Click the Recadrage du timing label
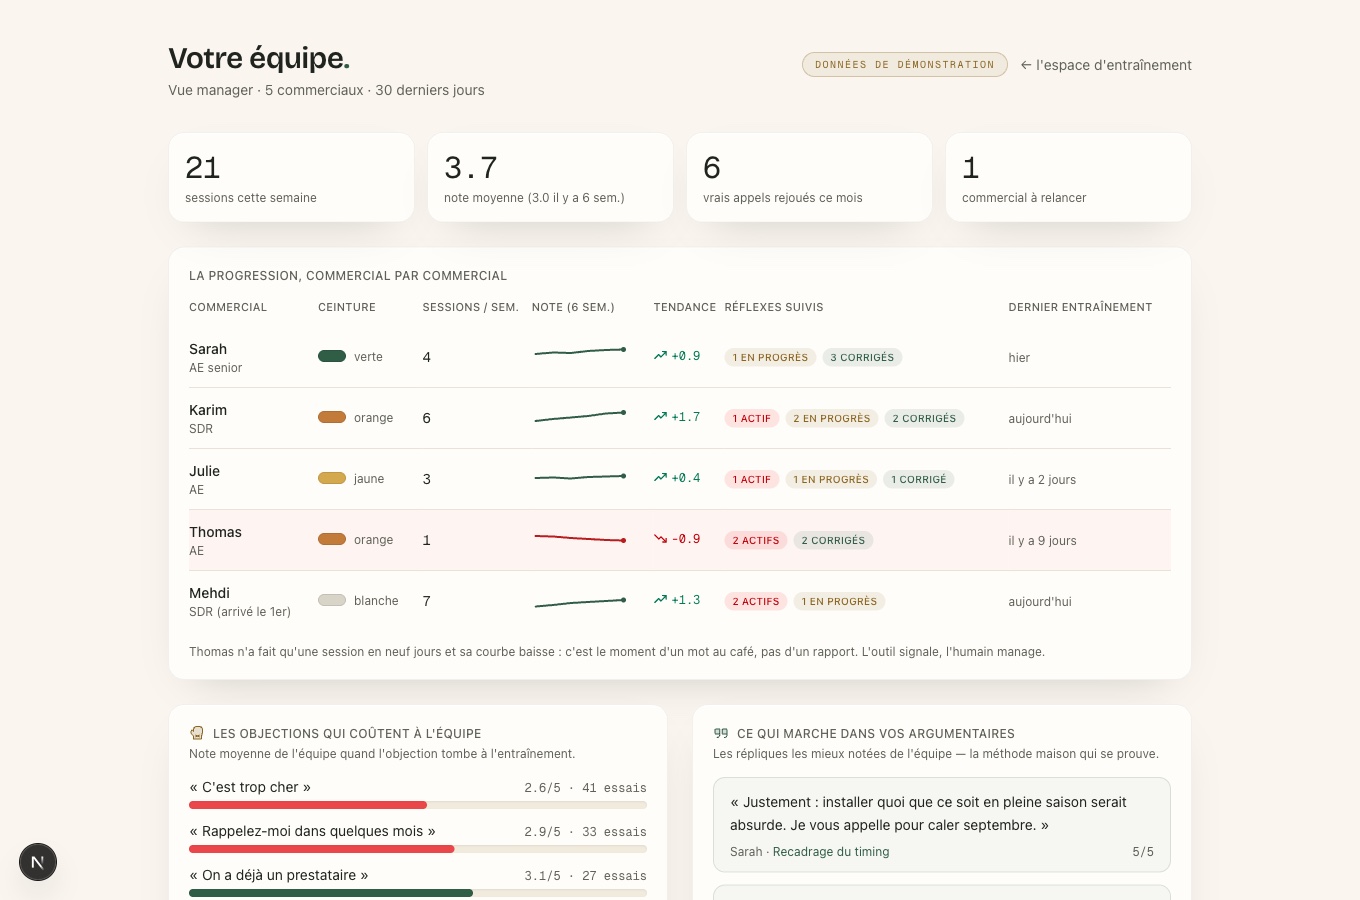1360x900 pixels. (831, 852)
